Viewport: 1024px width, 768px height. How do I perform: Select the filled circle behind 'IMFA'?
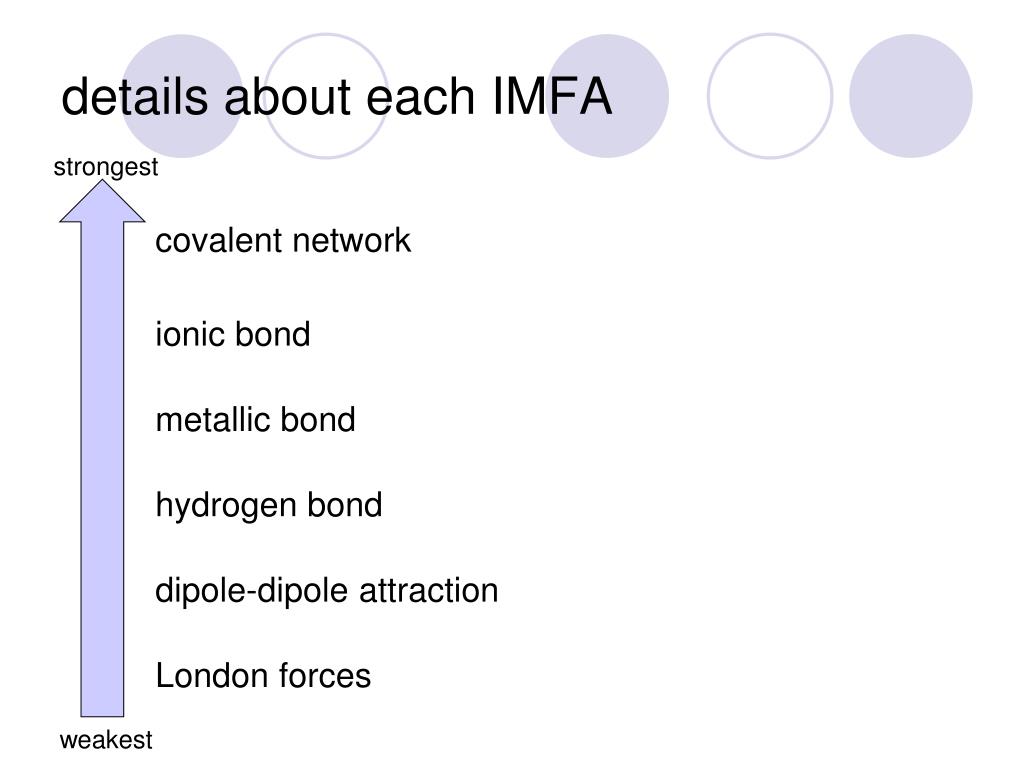607,96
